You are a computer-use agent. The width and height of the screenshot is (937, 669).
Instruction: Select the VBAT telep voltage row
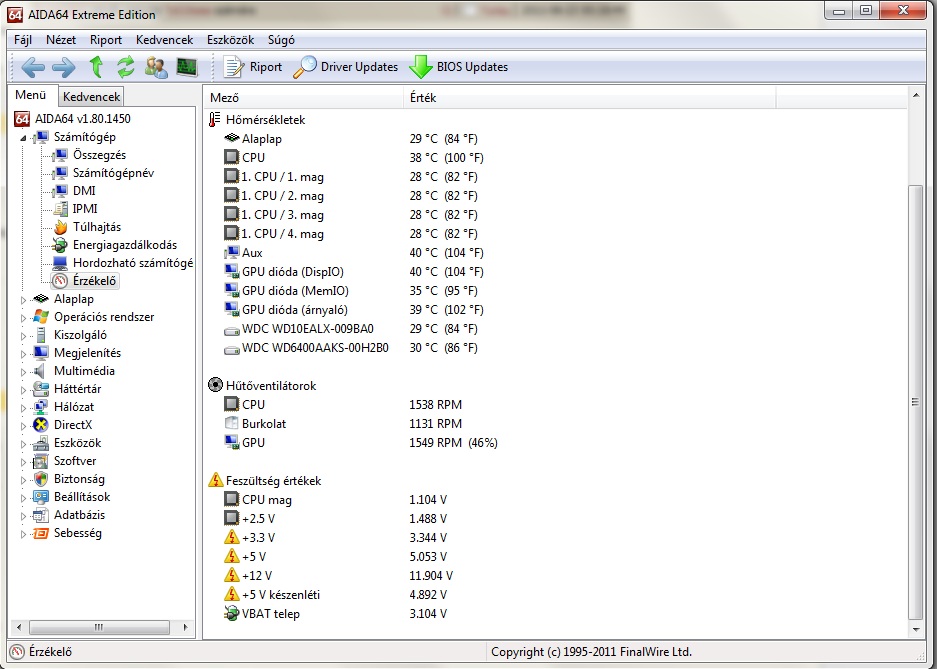pos(556,613)
